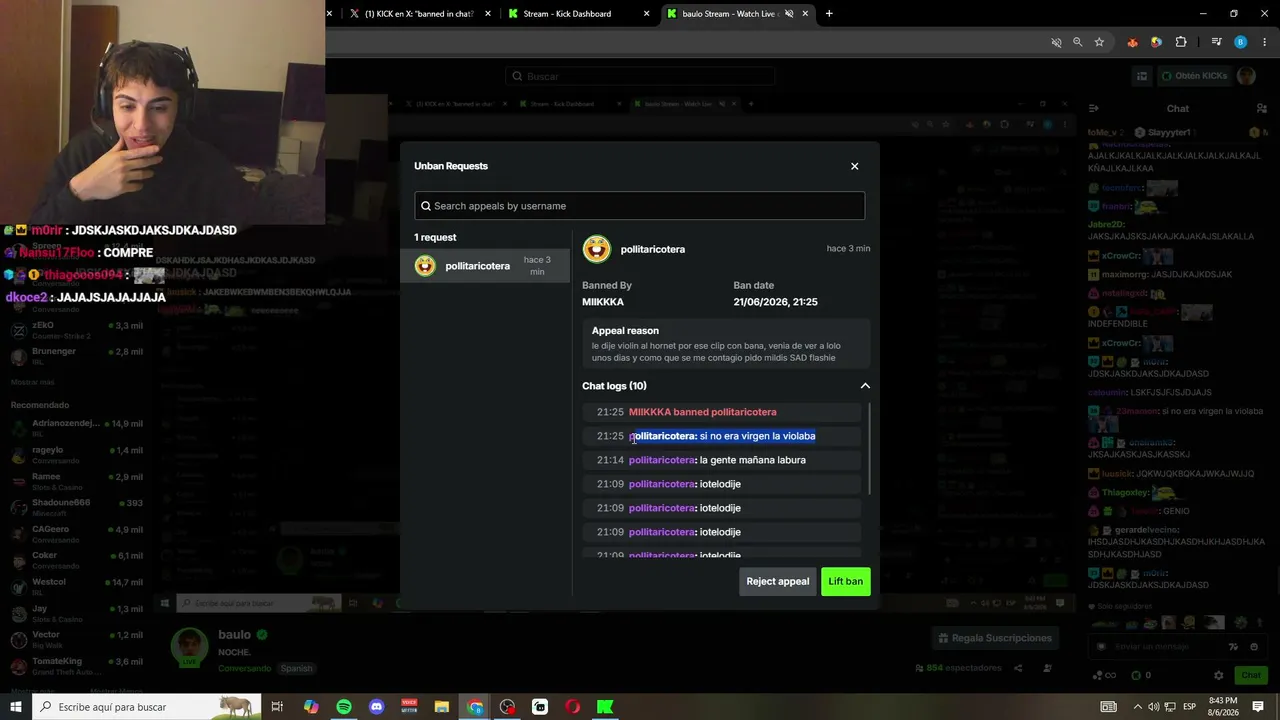Open the Kick leaderboard icon beside Obtén KICKs
This screenshot has width=1280, height=720.
[1142, 76]
